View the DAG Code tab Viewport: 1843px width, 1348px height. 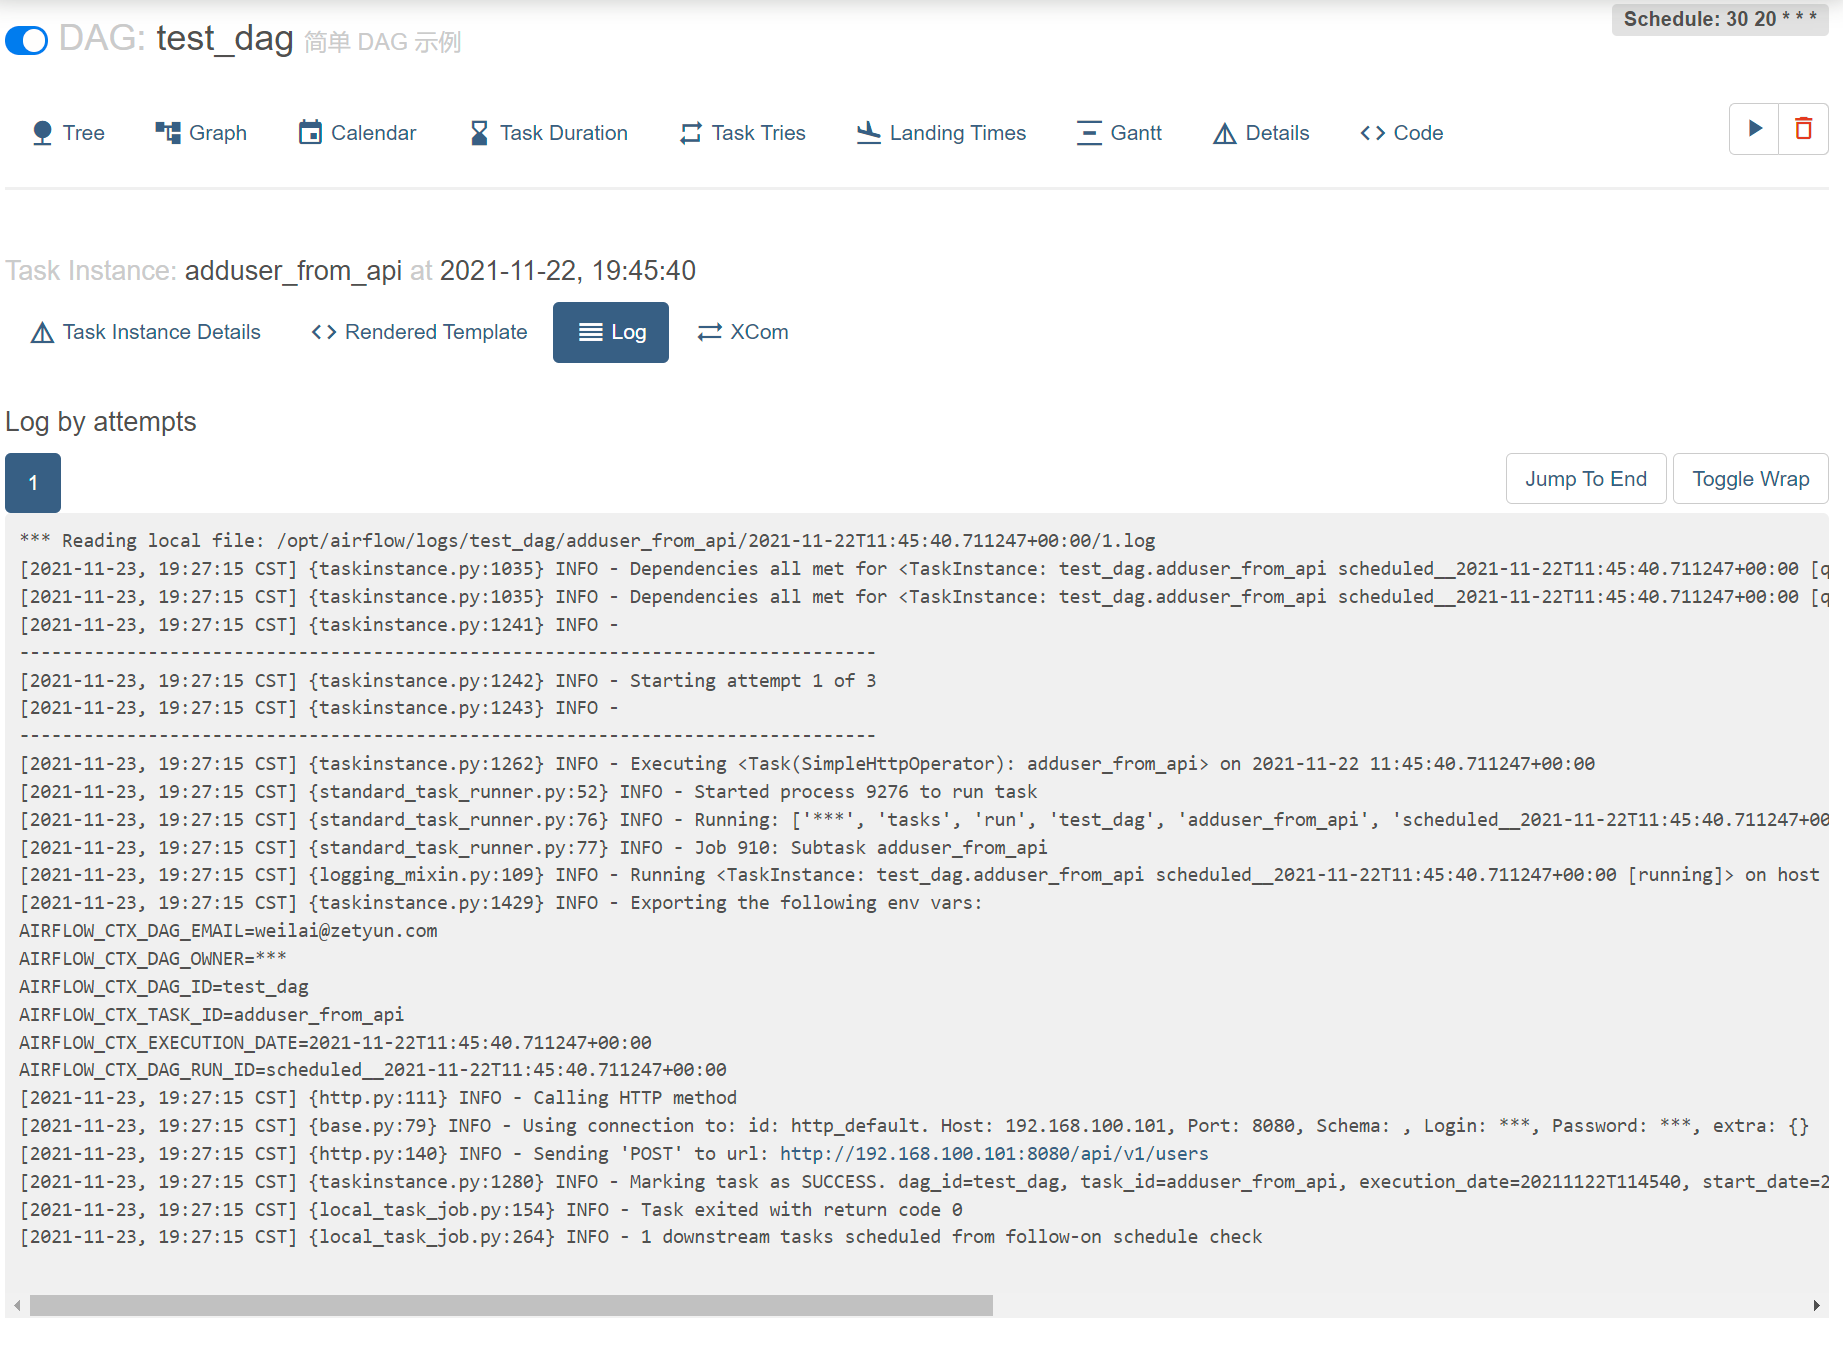pyautogui.click(x=1401, y=133)
